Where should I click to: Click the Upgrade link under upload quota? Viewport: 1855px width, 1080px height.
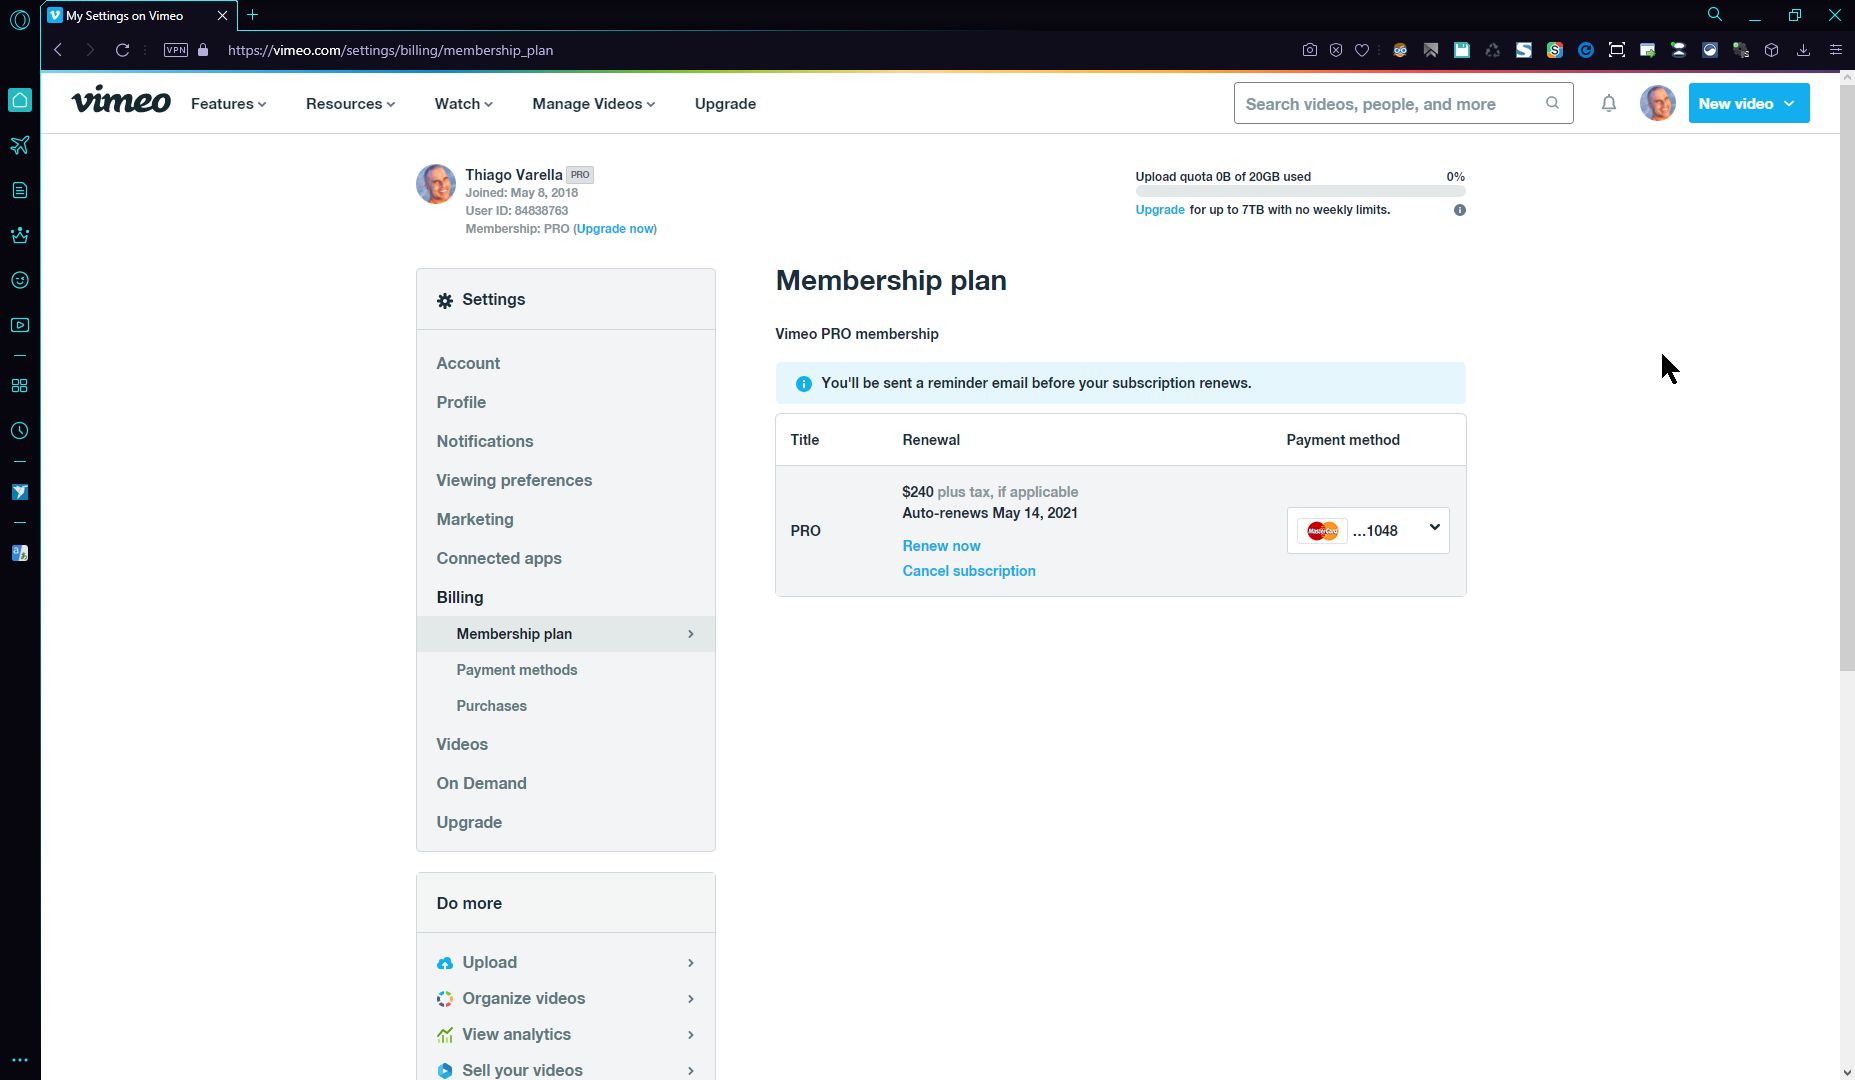(1160, 210)
